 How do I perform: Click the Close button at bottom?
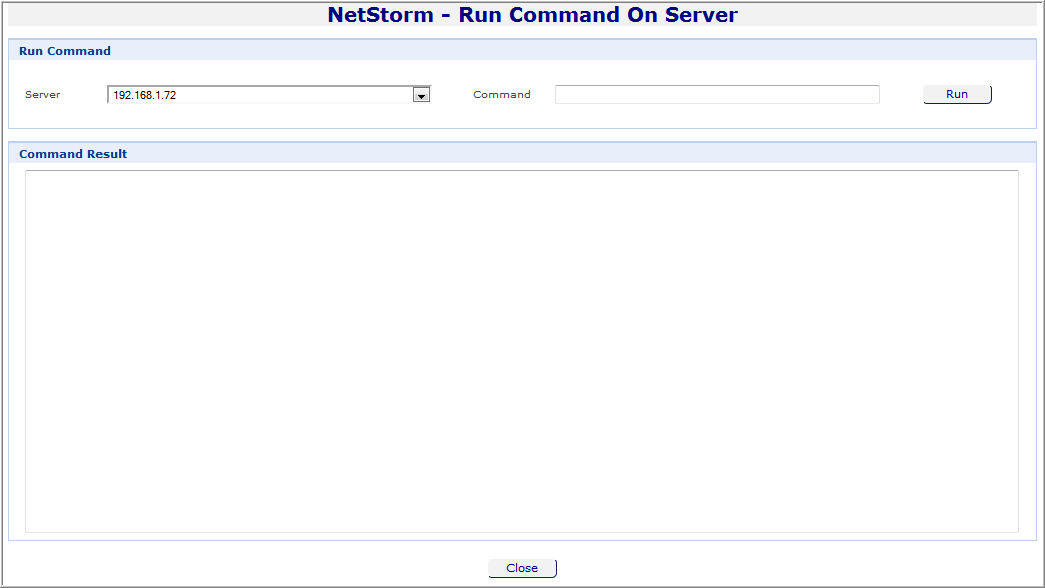pos(522,568)
